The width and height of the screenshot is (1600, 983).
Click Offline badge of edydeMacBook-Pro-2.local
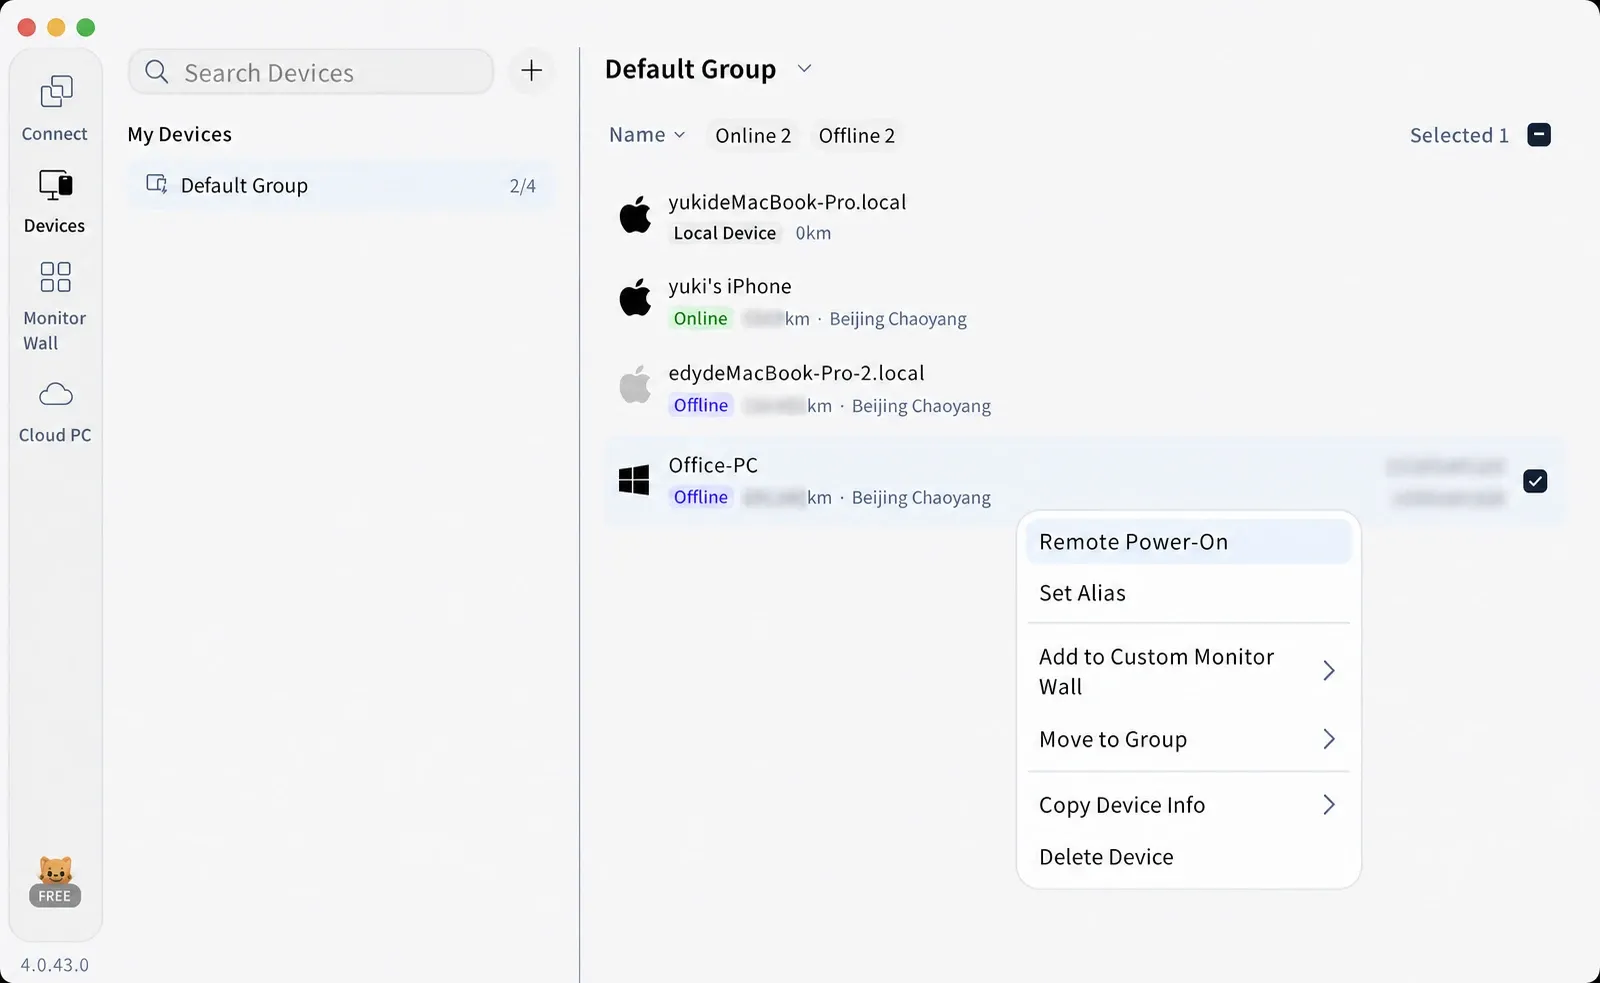700,405
